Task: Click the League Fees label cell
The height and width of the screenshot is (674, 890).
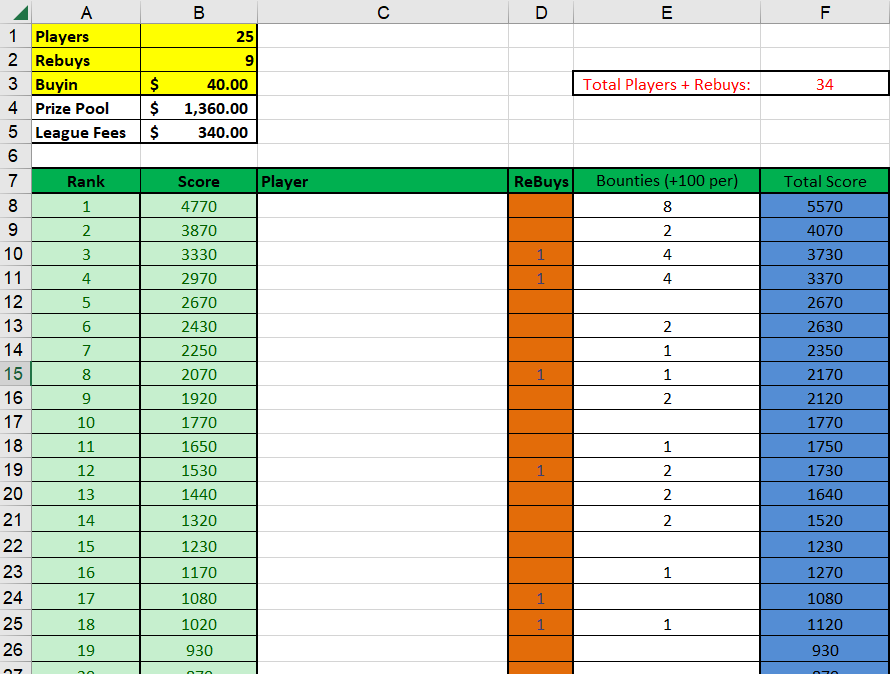Action: tap(86, 132)
